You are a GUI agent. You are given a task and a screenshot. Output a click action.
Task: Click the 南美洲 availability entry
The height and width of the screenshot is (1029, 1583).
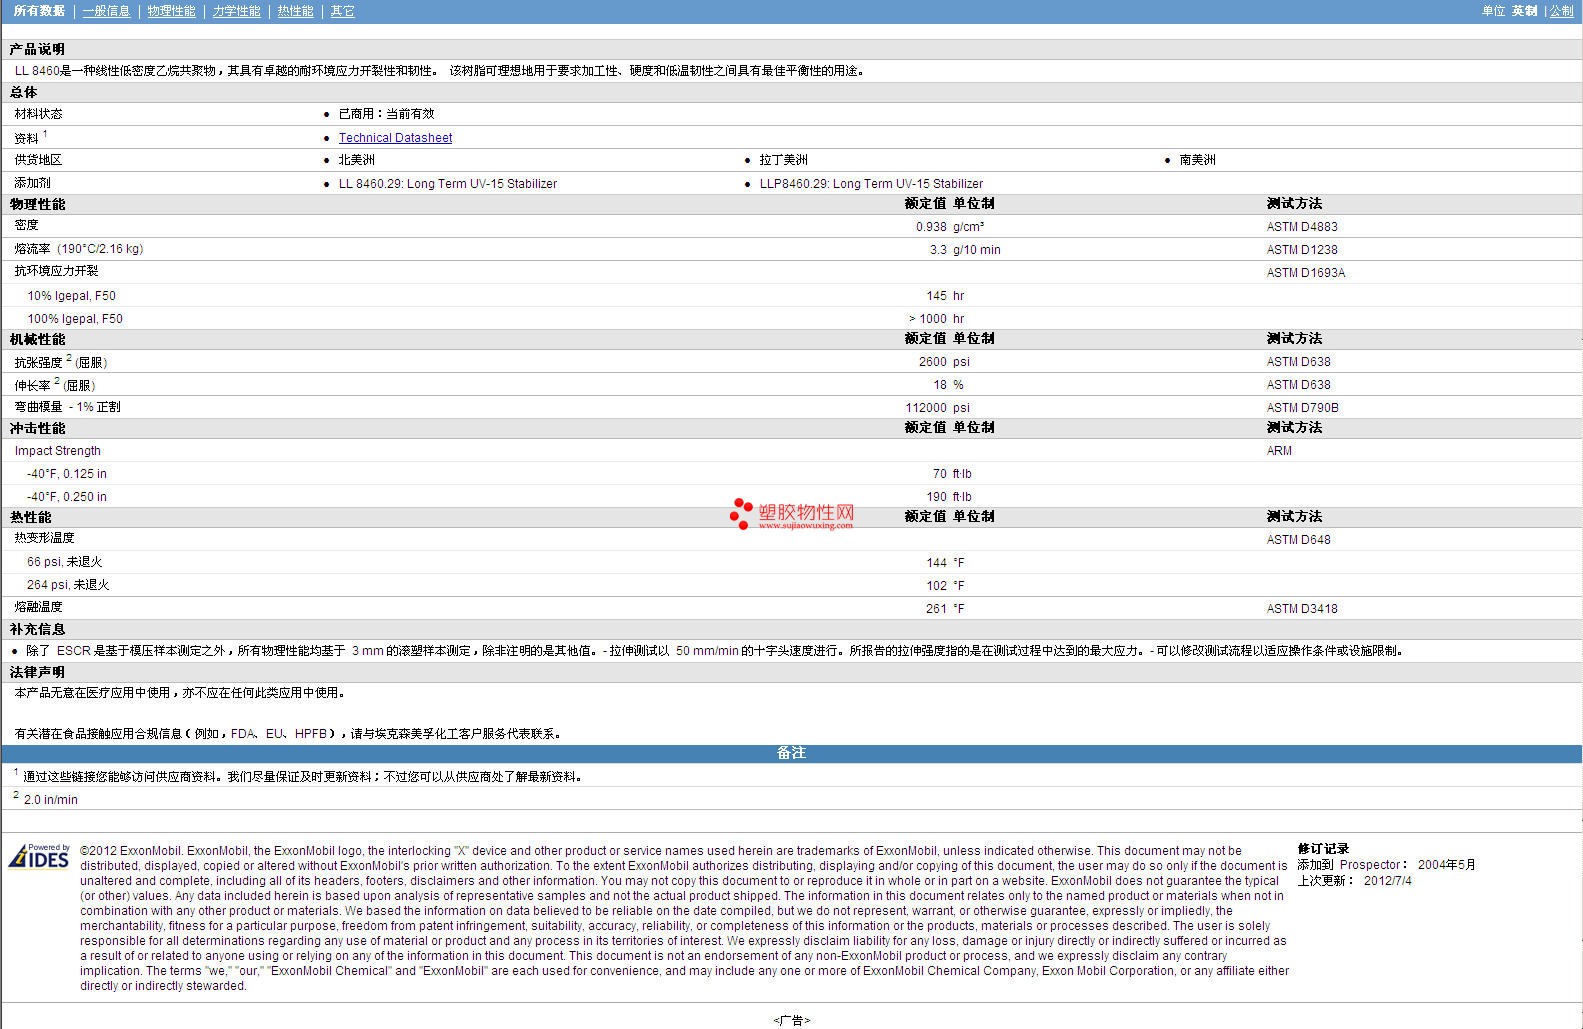coord(1198,160)
